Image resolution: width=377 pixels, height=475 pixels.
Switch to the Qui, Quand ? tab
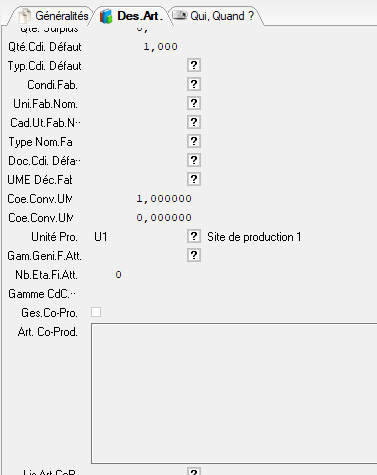215,16
